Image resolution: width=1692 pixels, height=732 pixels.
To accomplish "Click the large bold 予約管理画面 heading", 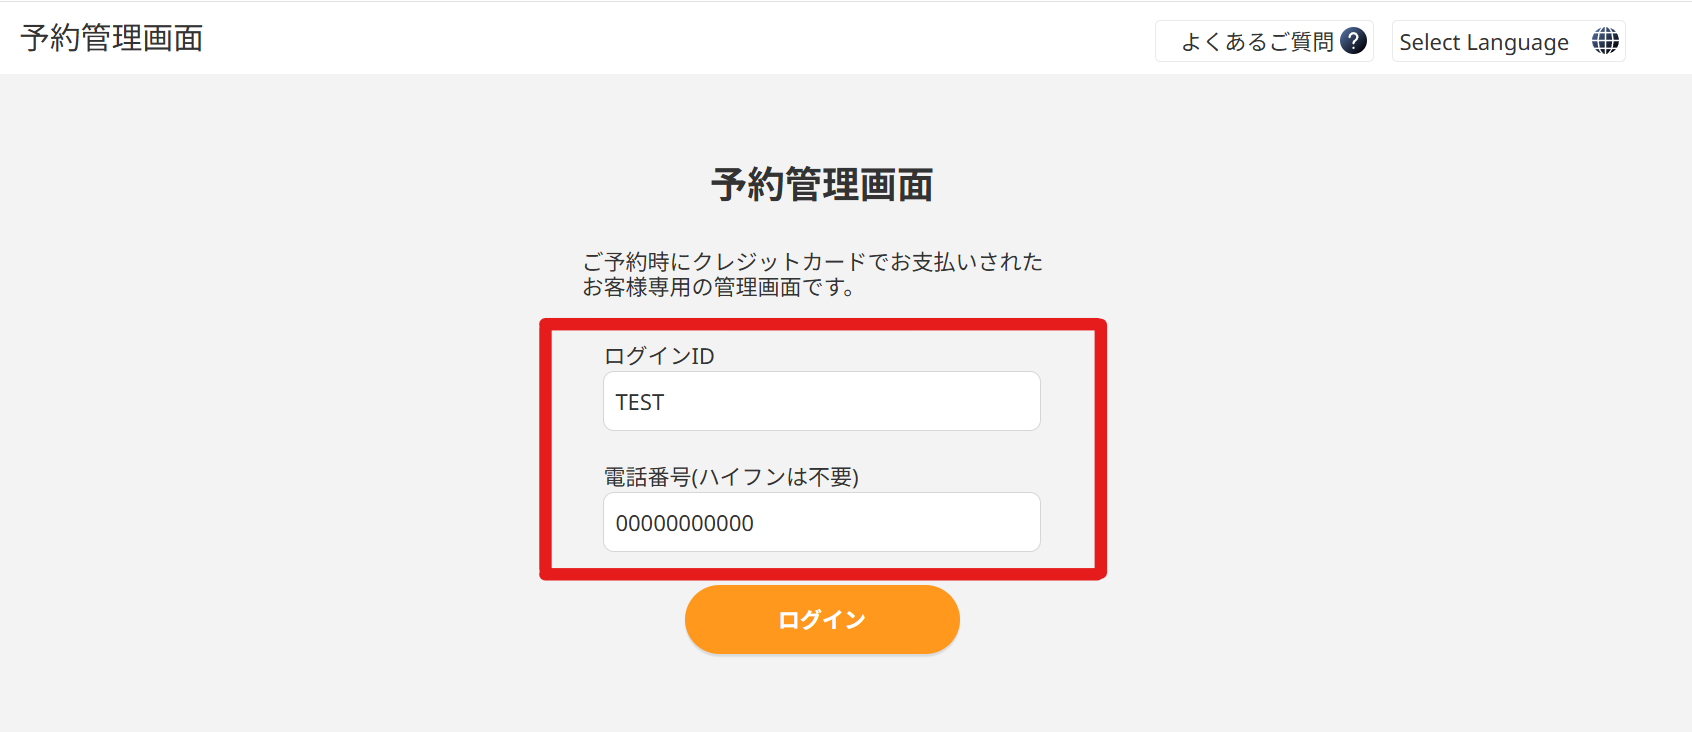I will point(822,185).
